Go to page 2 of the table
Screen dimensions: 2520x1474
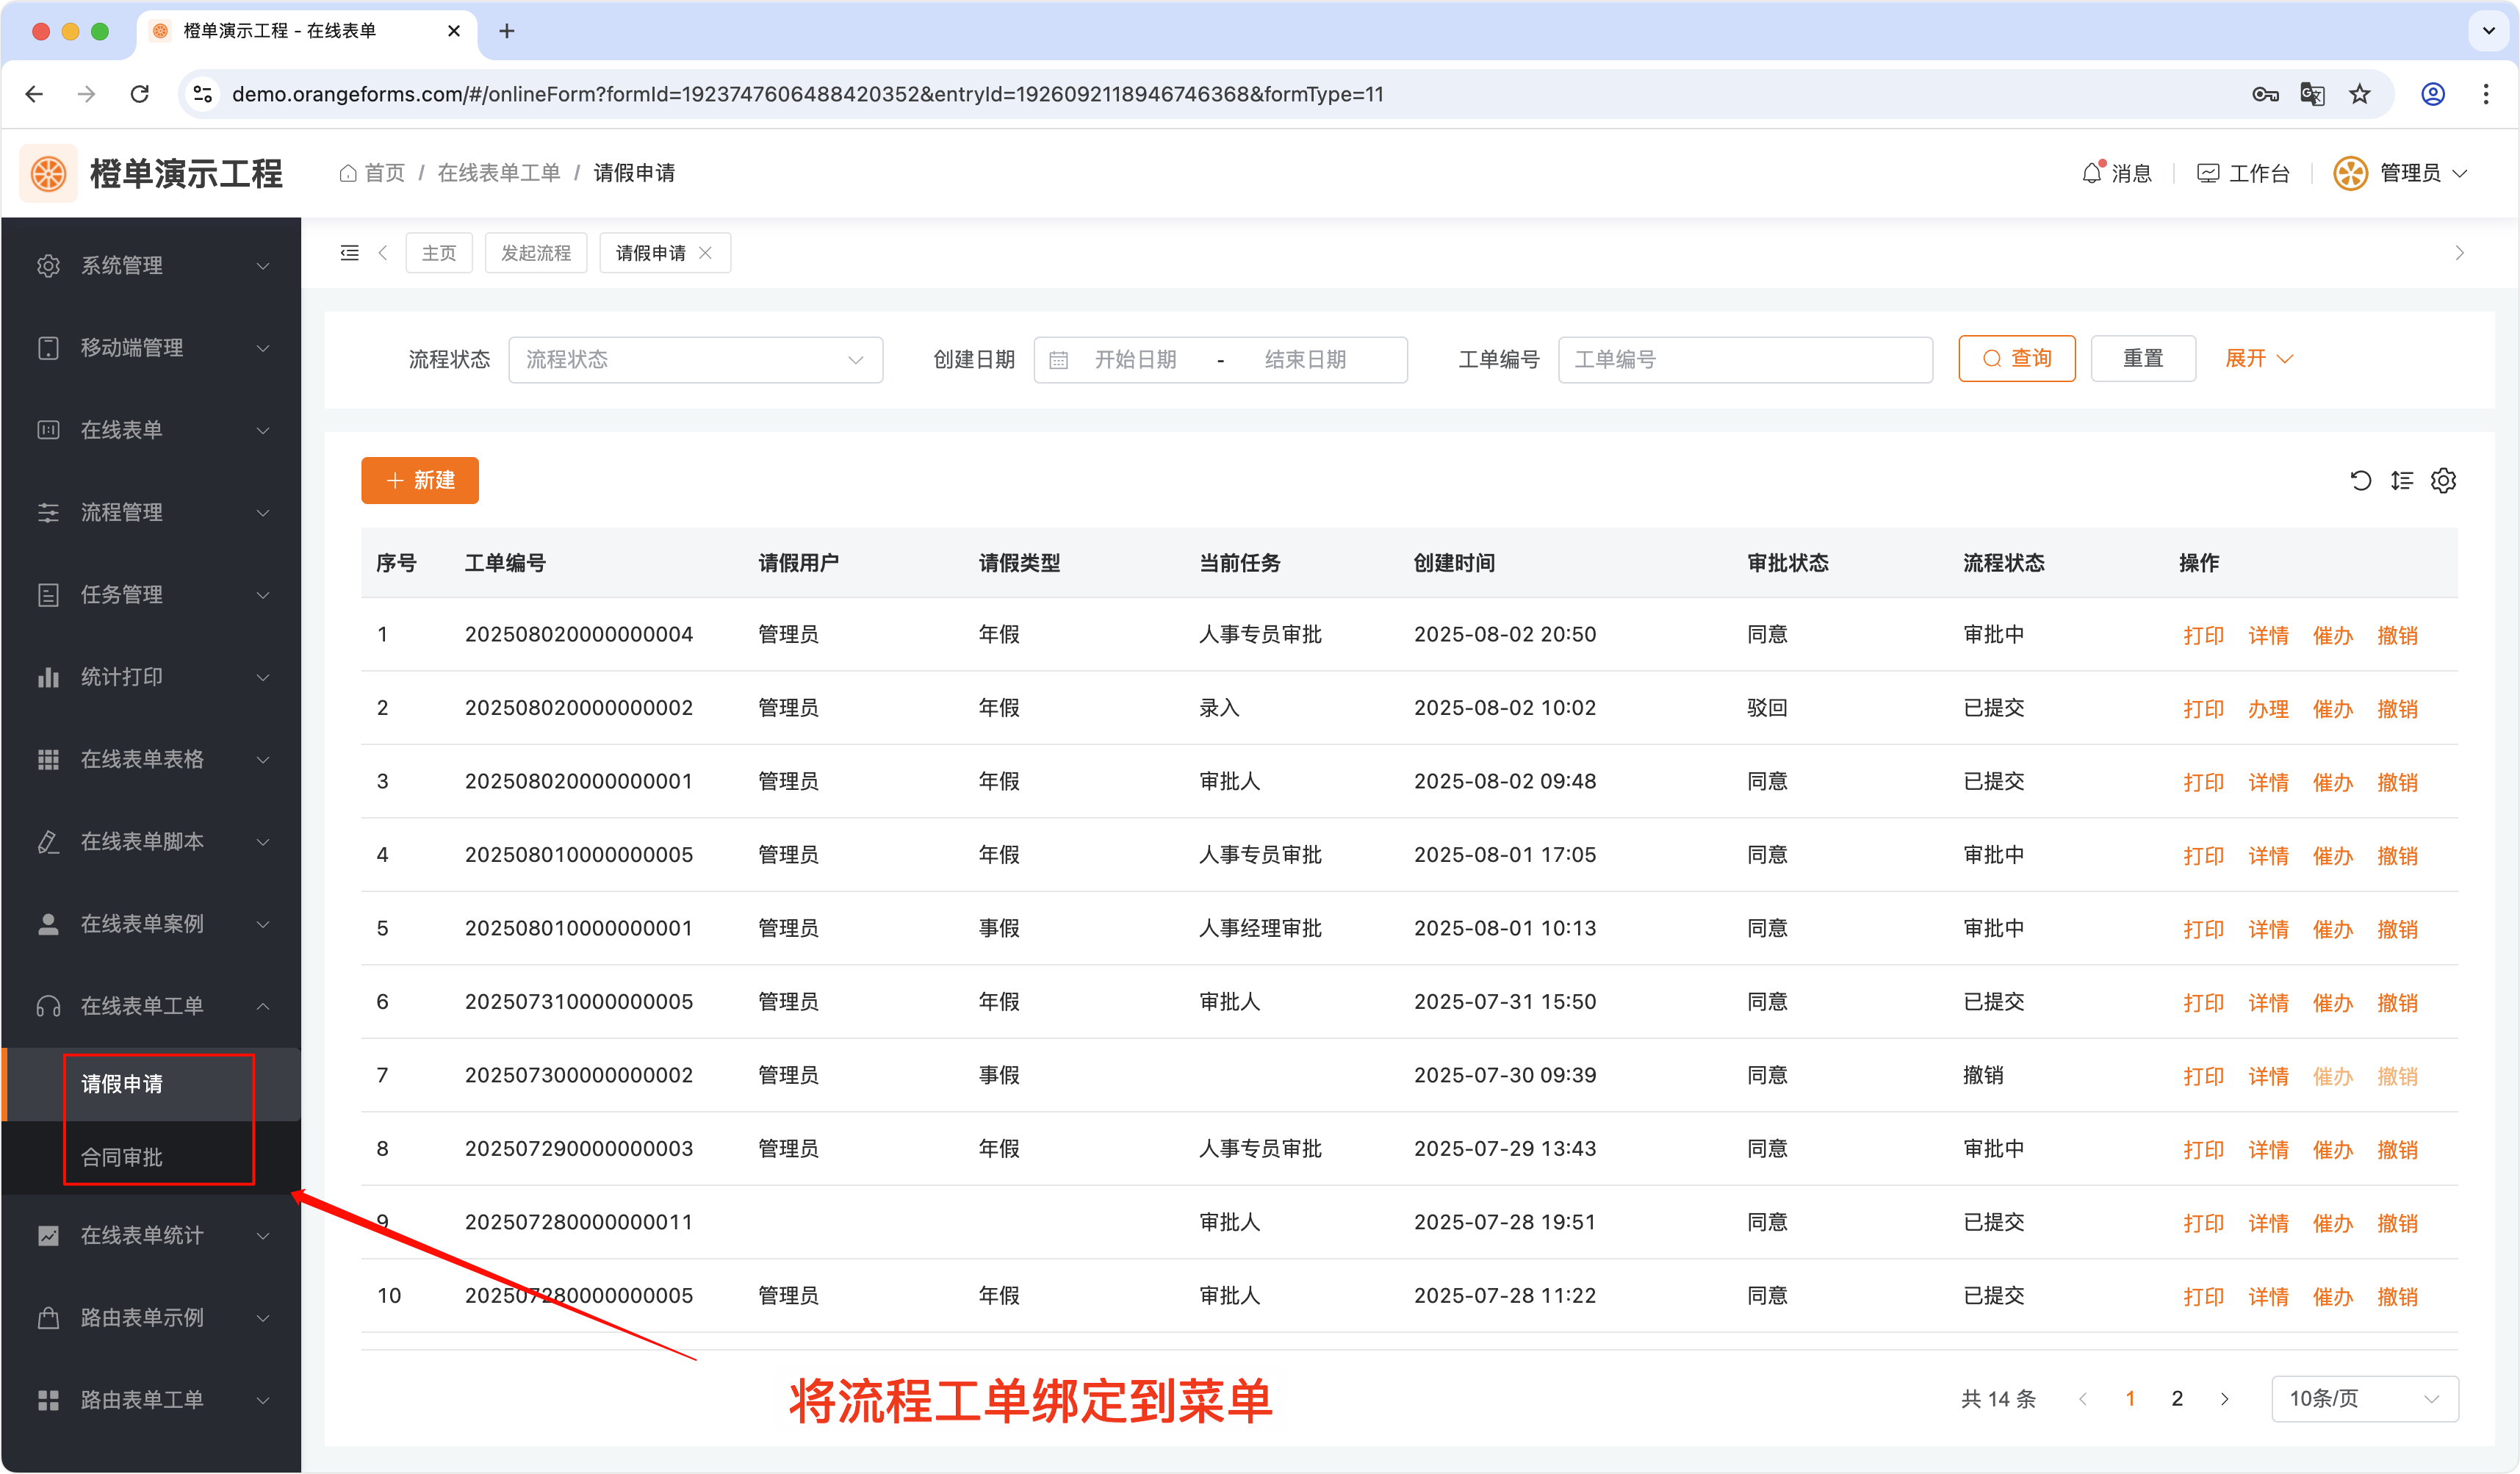2177,1399
